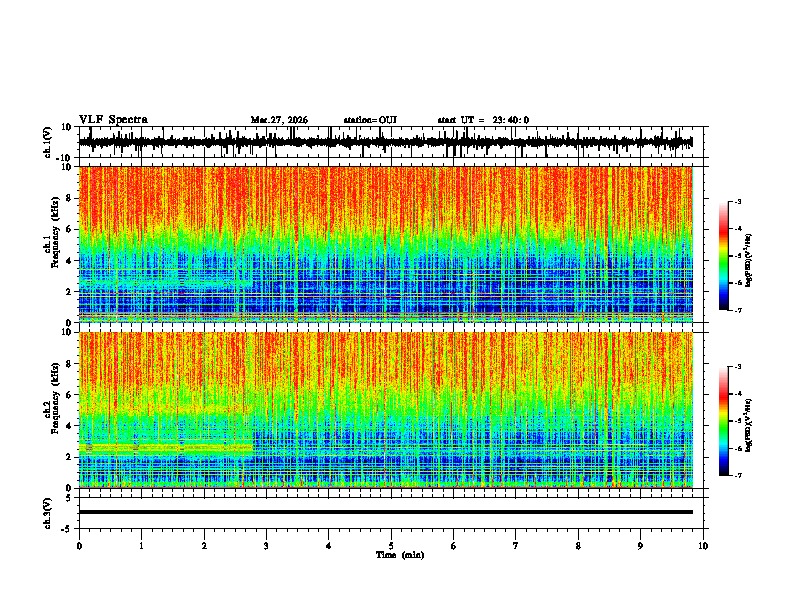Click the log(PSD) label beside ch.2 colorbar
792x612 pixels.
point(748,425)
